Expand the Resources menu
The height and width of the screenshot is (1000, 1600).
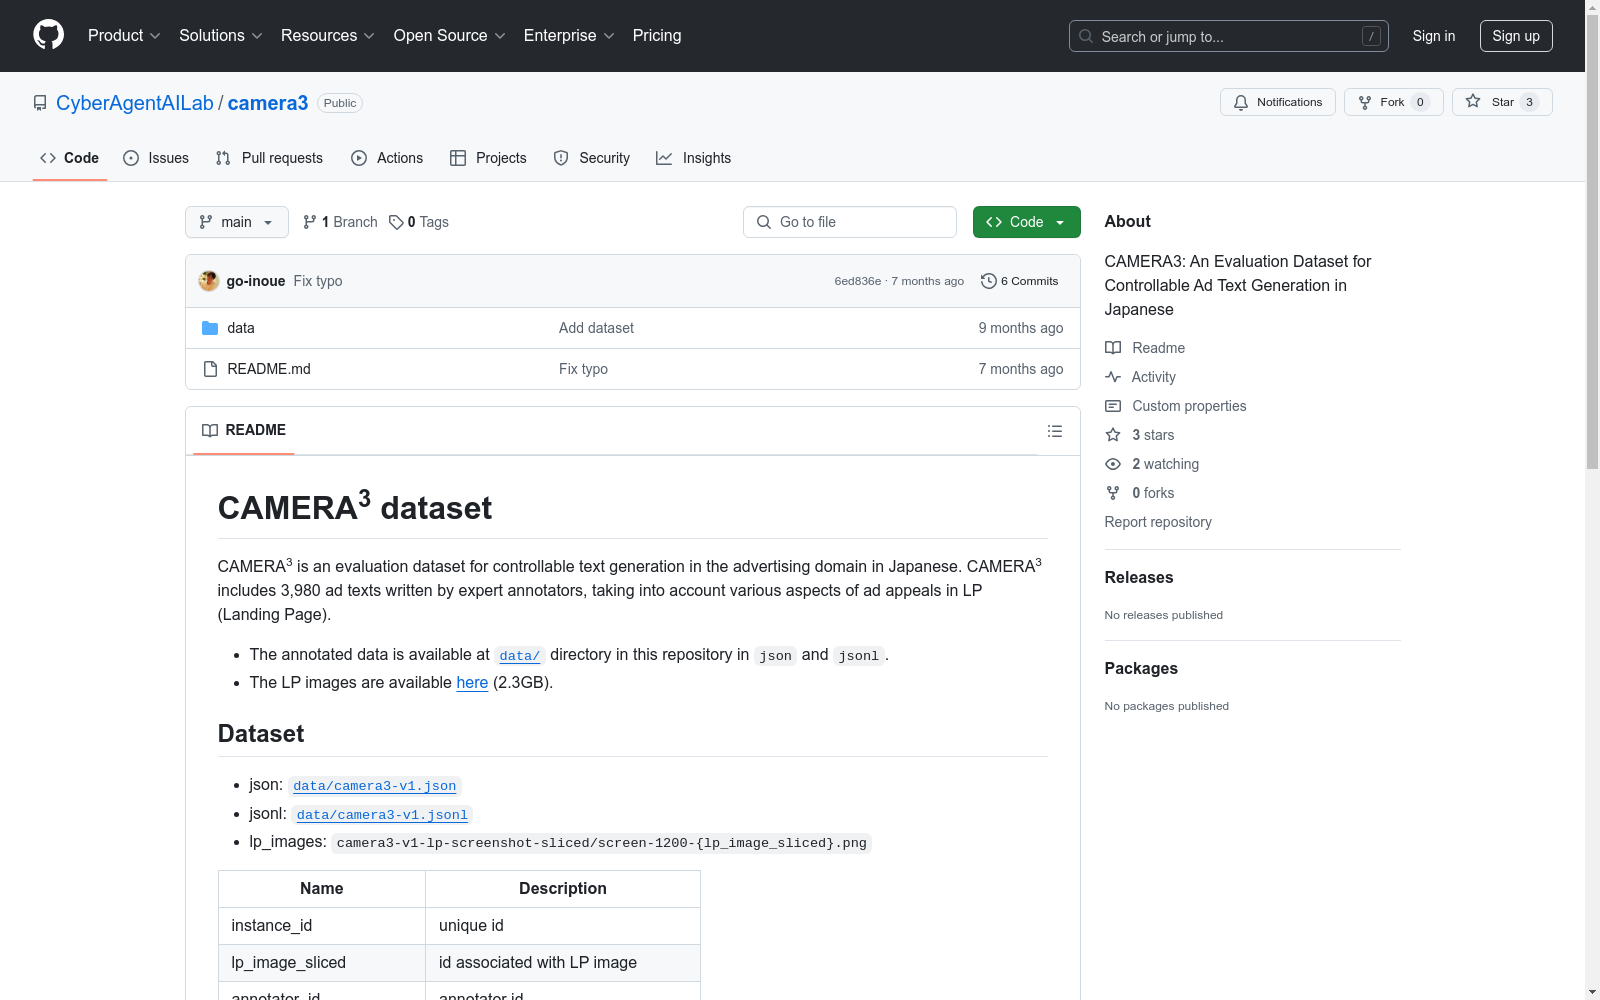tap(327, 35)
